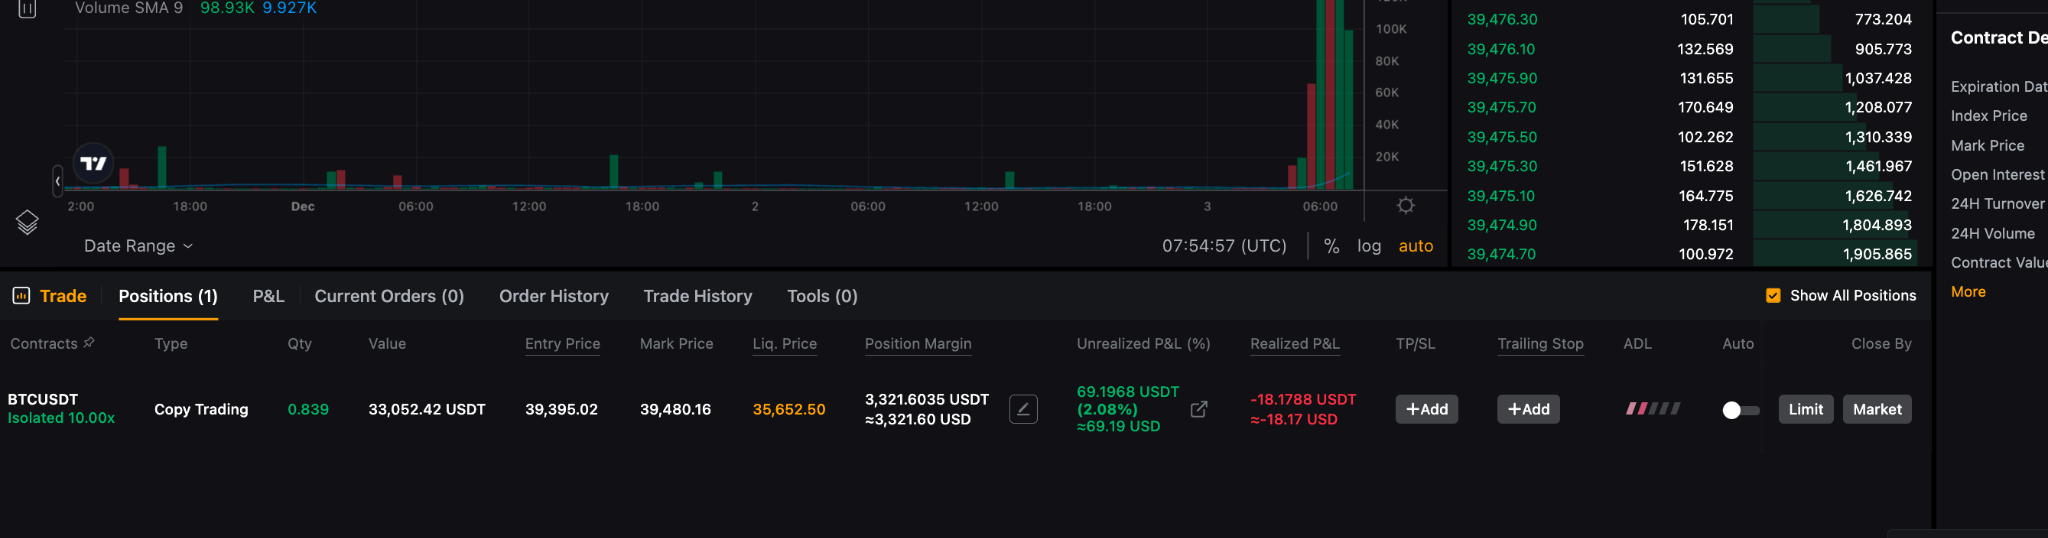
Task: Click the pin icon next to Contracts
Action: [x=89, y=343]
